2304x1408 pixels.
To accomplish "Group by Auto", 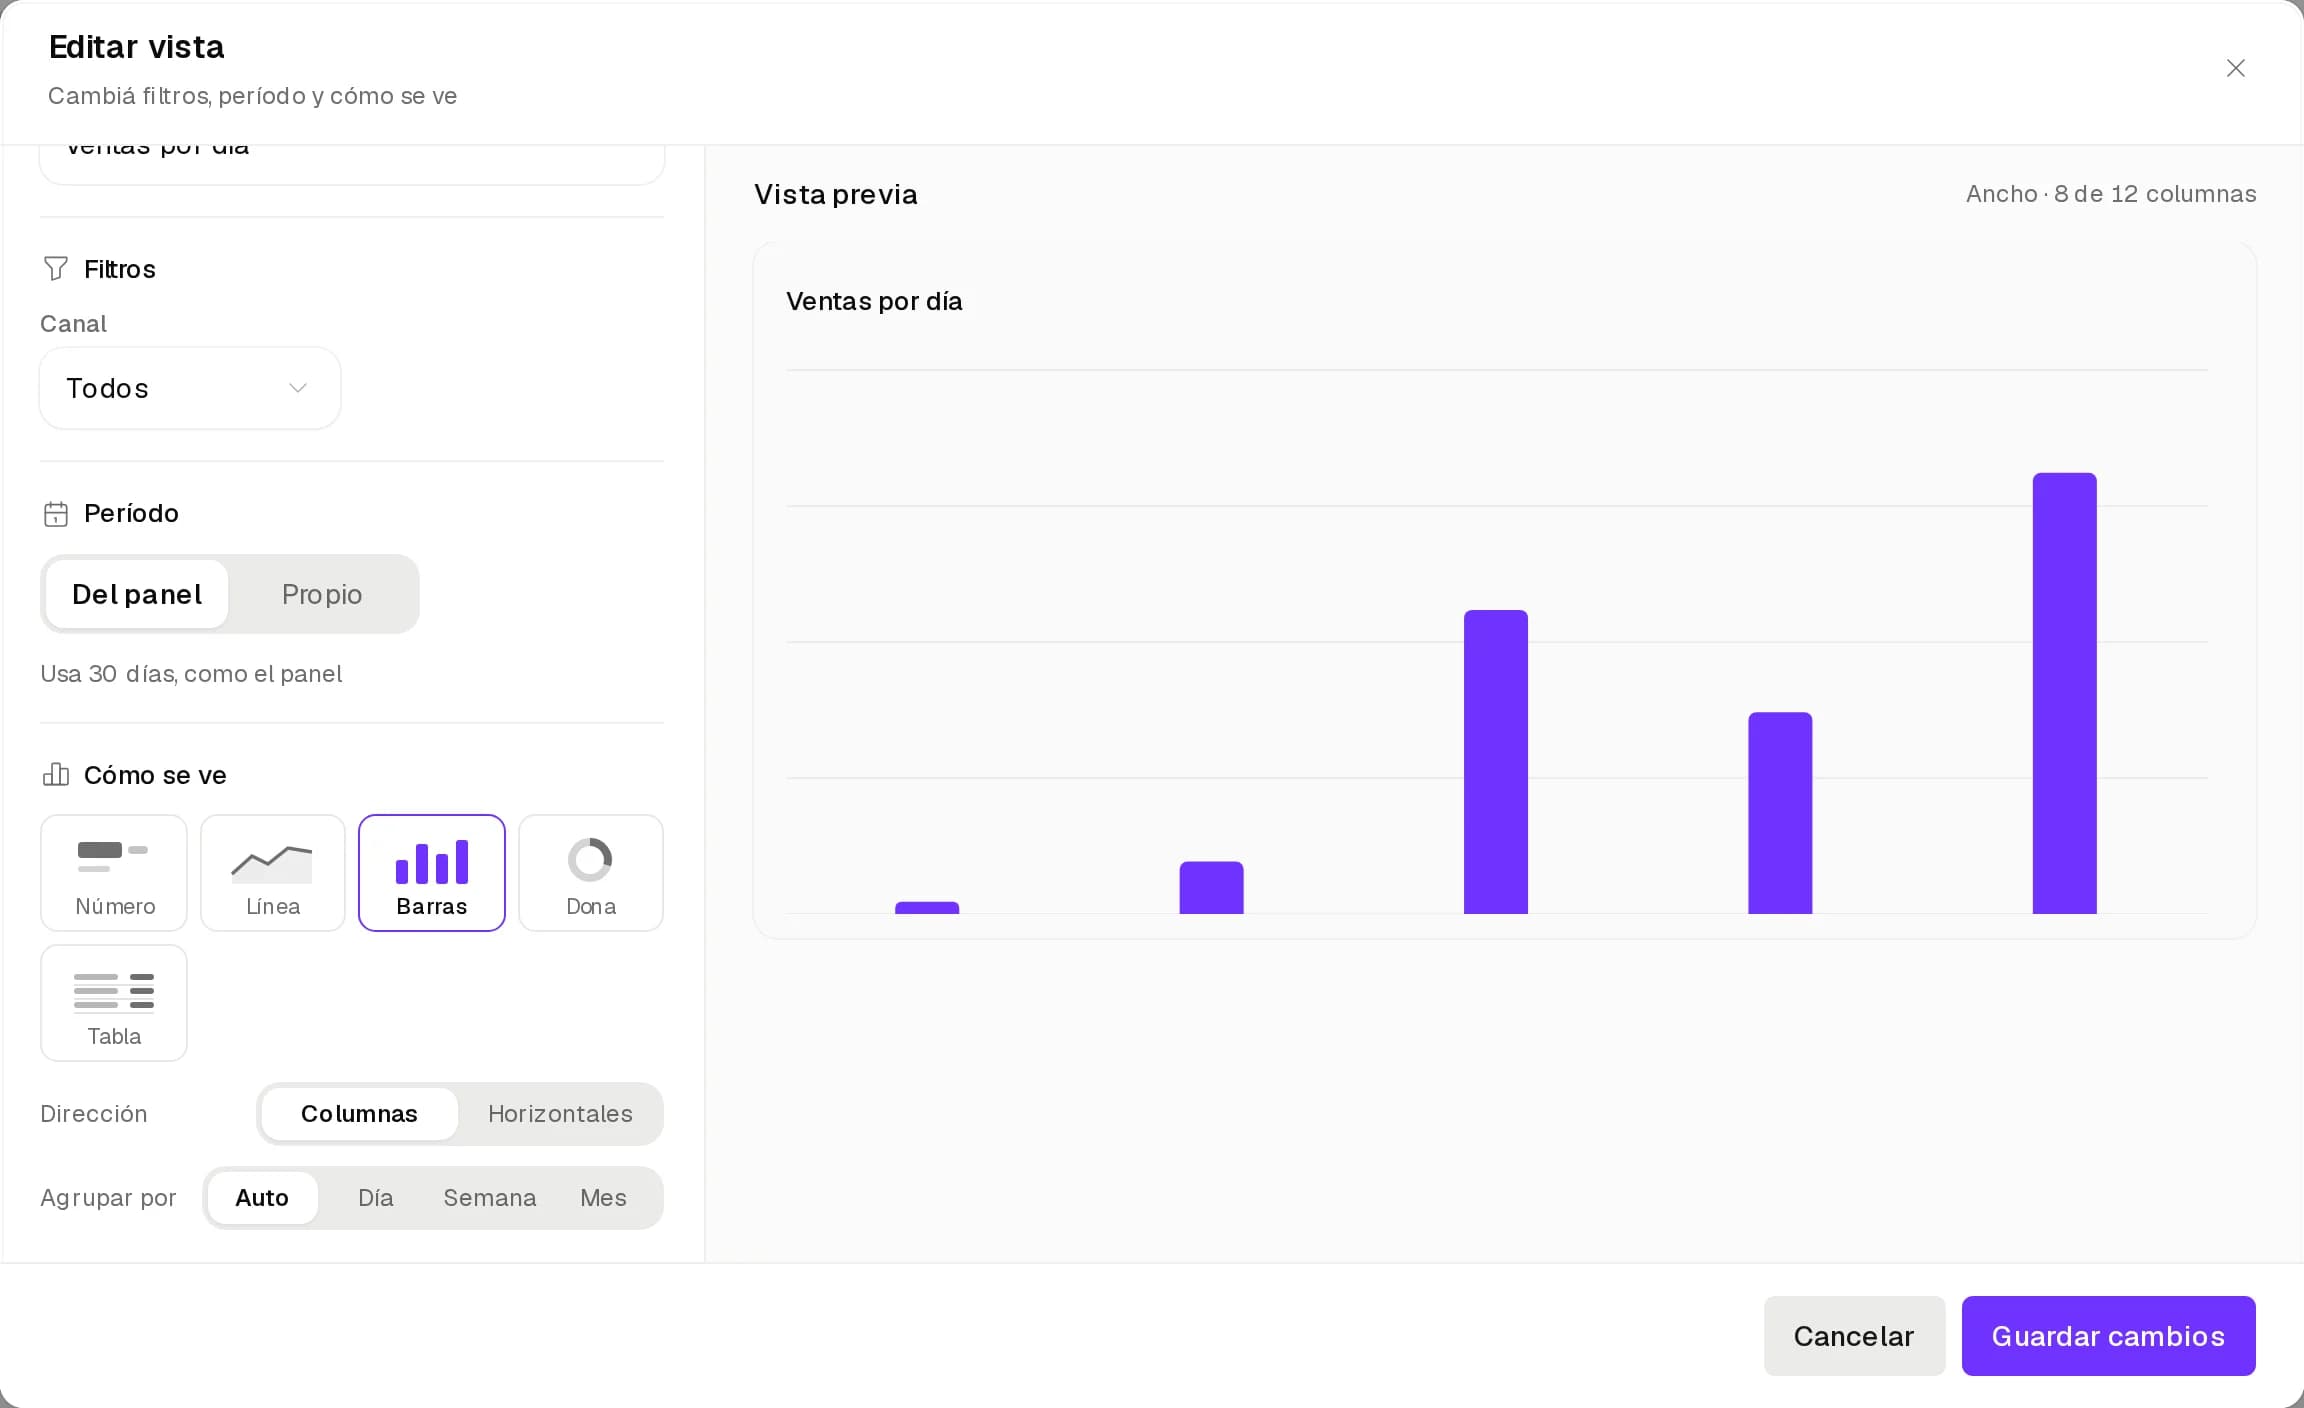I will click(x=262, y=1198).
